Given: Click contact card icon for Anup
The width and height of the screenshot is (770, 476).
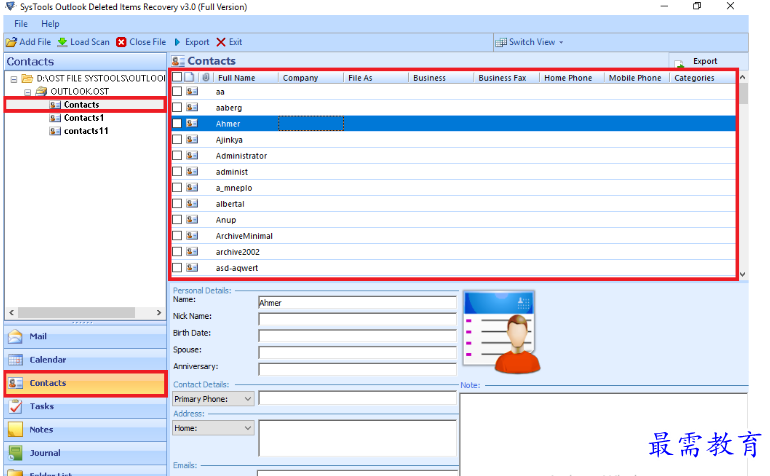Looking at the screenshot, I should (x=192, y=220).
